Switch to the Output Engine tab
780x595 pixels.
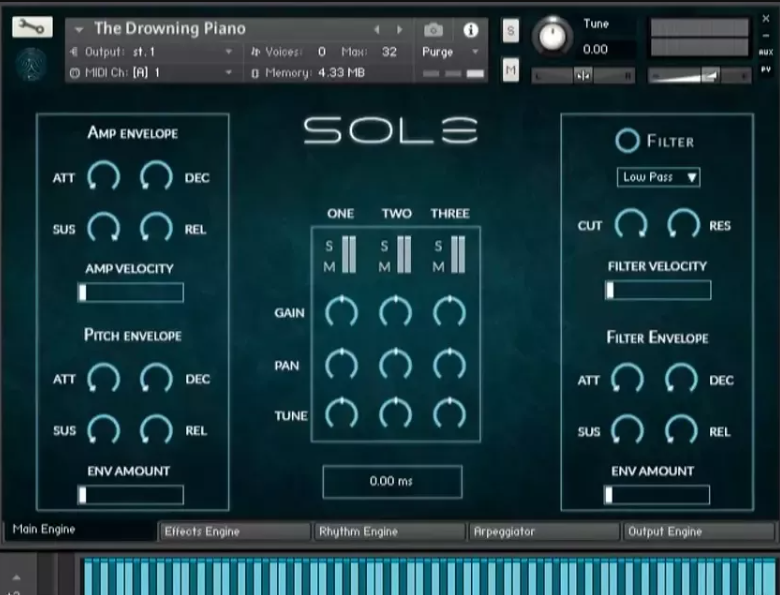(x=699, y=531)
